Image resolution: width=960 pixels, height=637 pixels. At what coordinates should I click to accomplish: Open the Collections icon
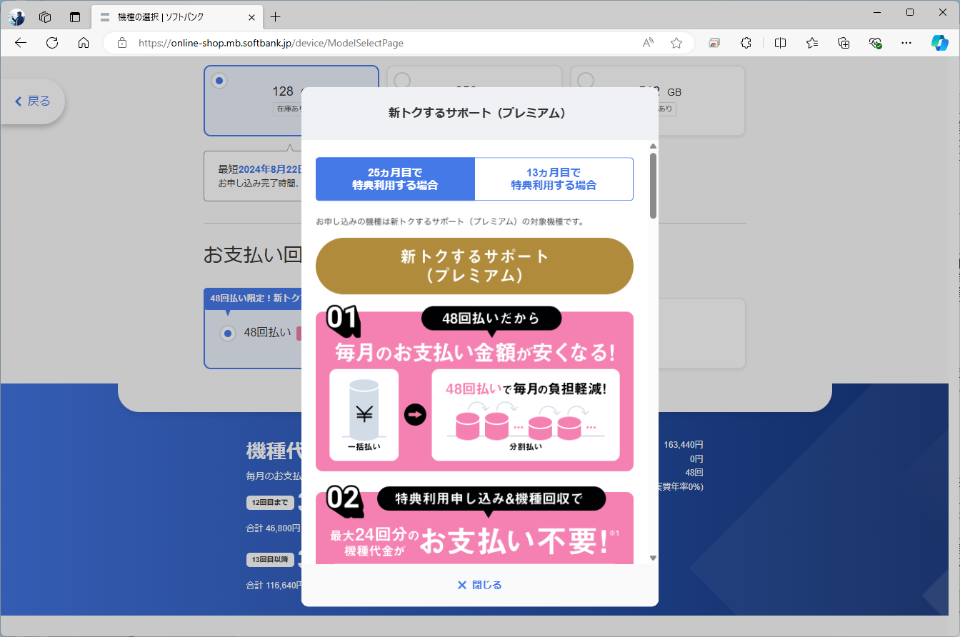pyautogui.click(x=843, y=43)
